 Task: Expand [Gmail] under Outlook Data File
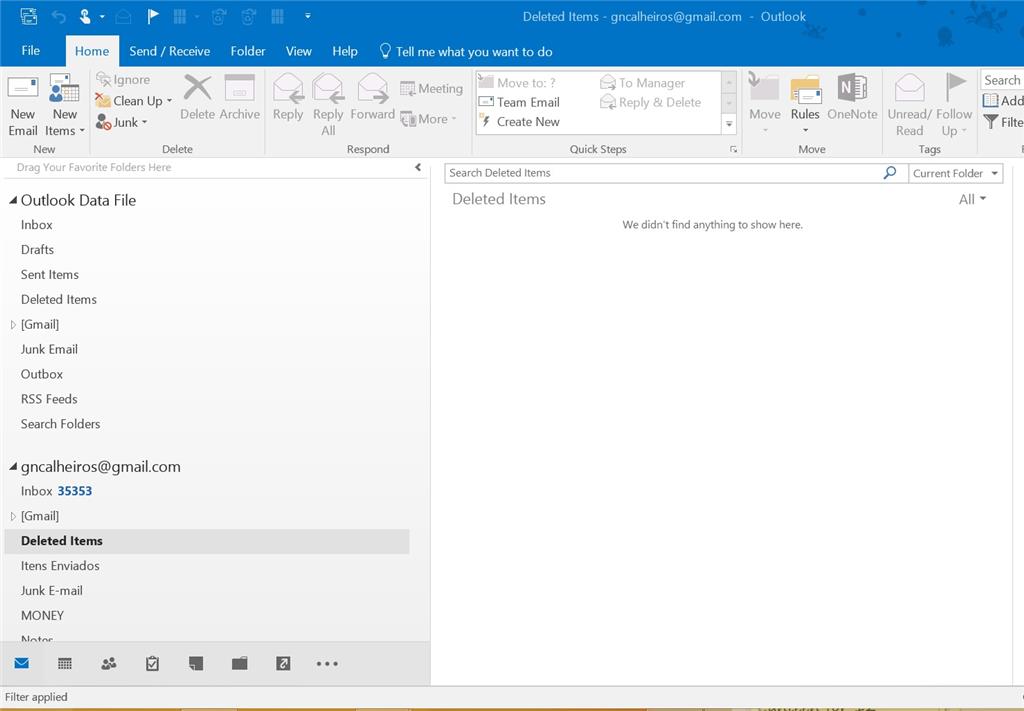point(13,324)
